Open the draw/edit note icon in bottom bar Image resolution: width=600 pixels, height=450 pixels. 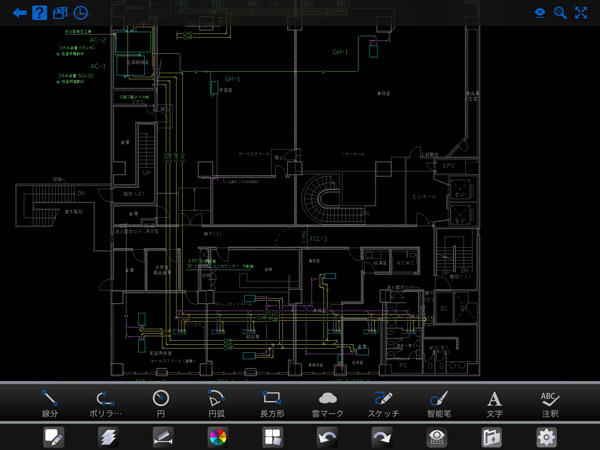tap(54, 437)
